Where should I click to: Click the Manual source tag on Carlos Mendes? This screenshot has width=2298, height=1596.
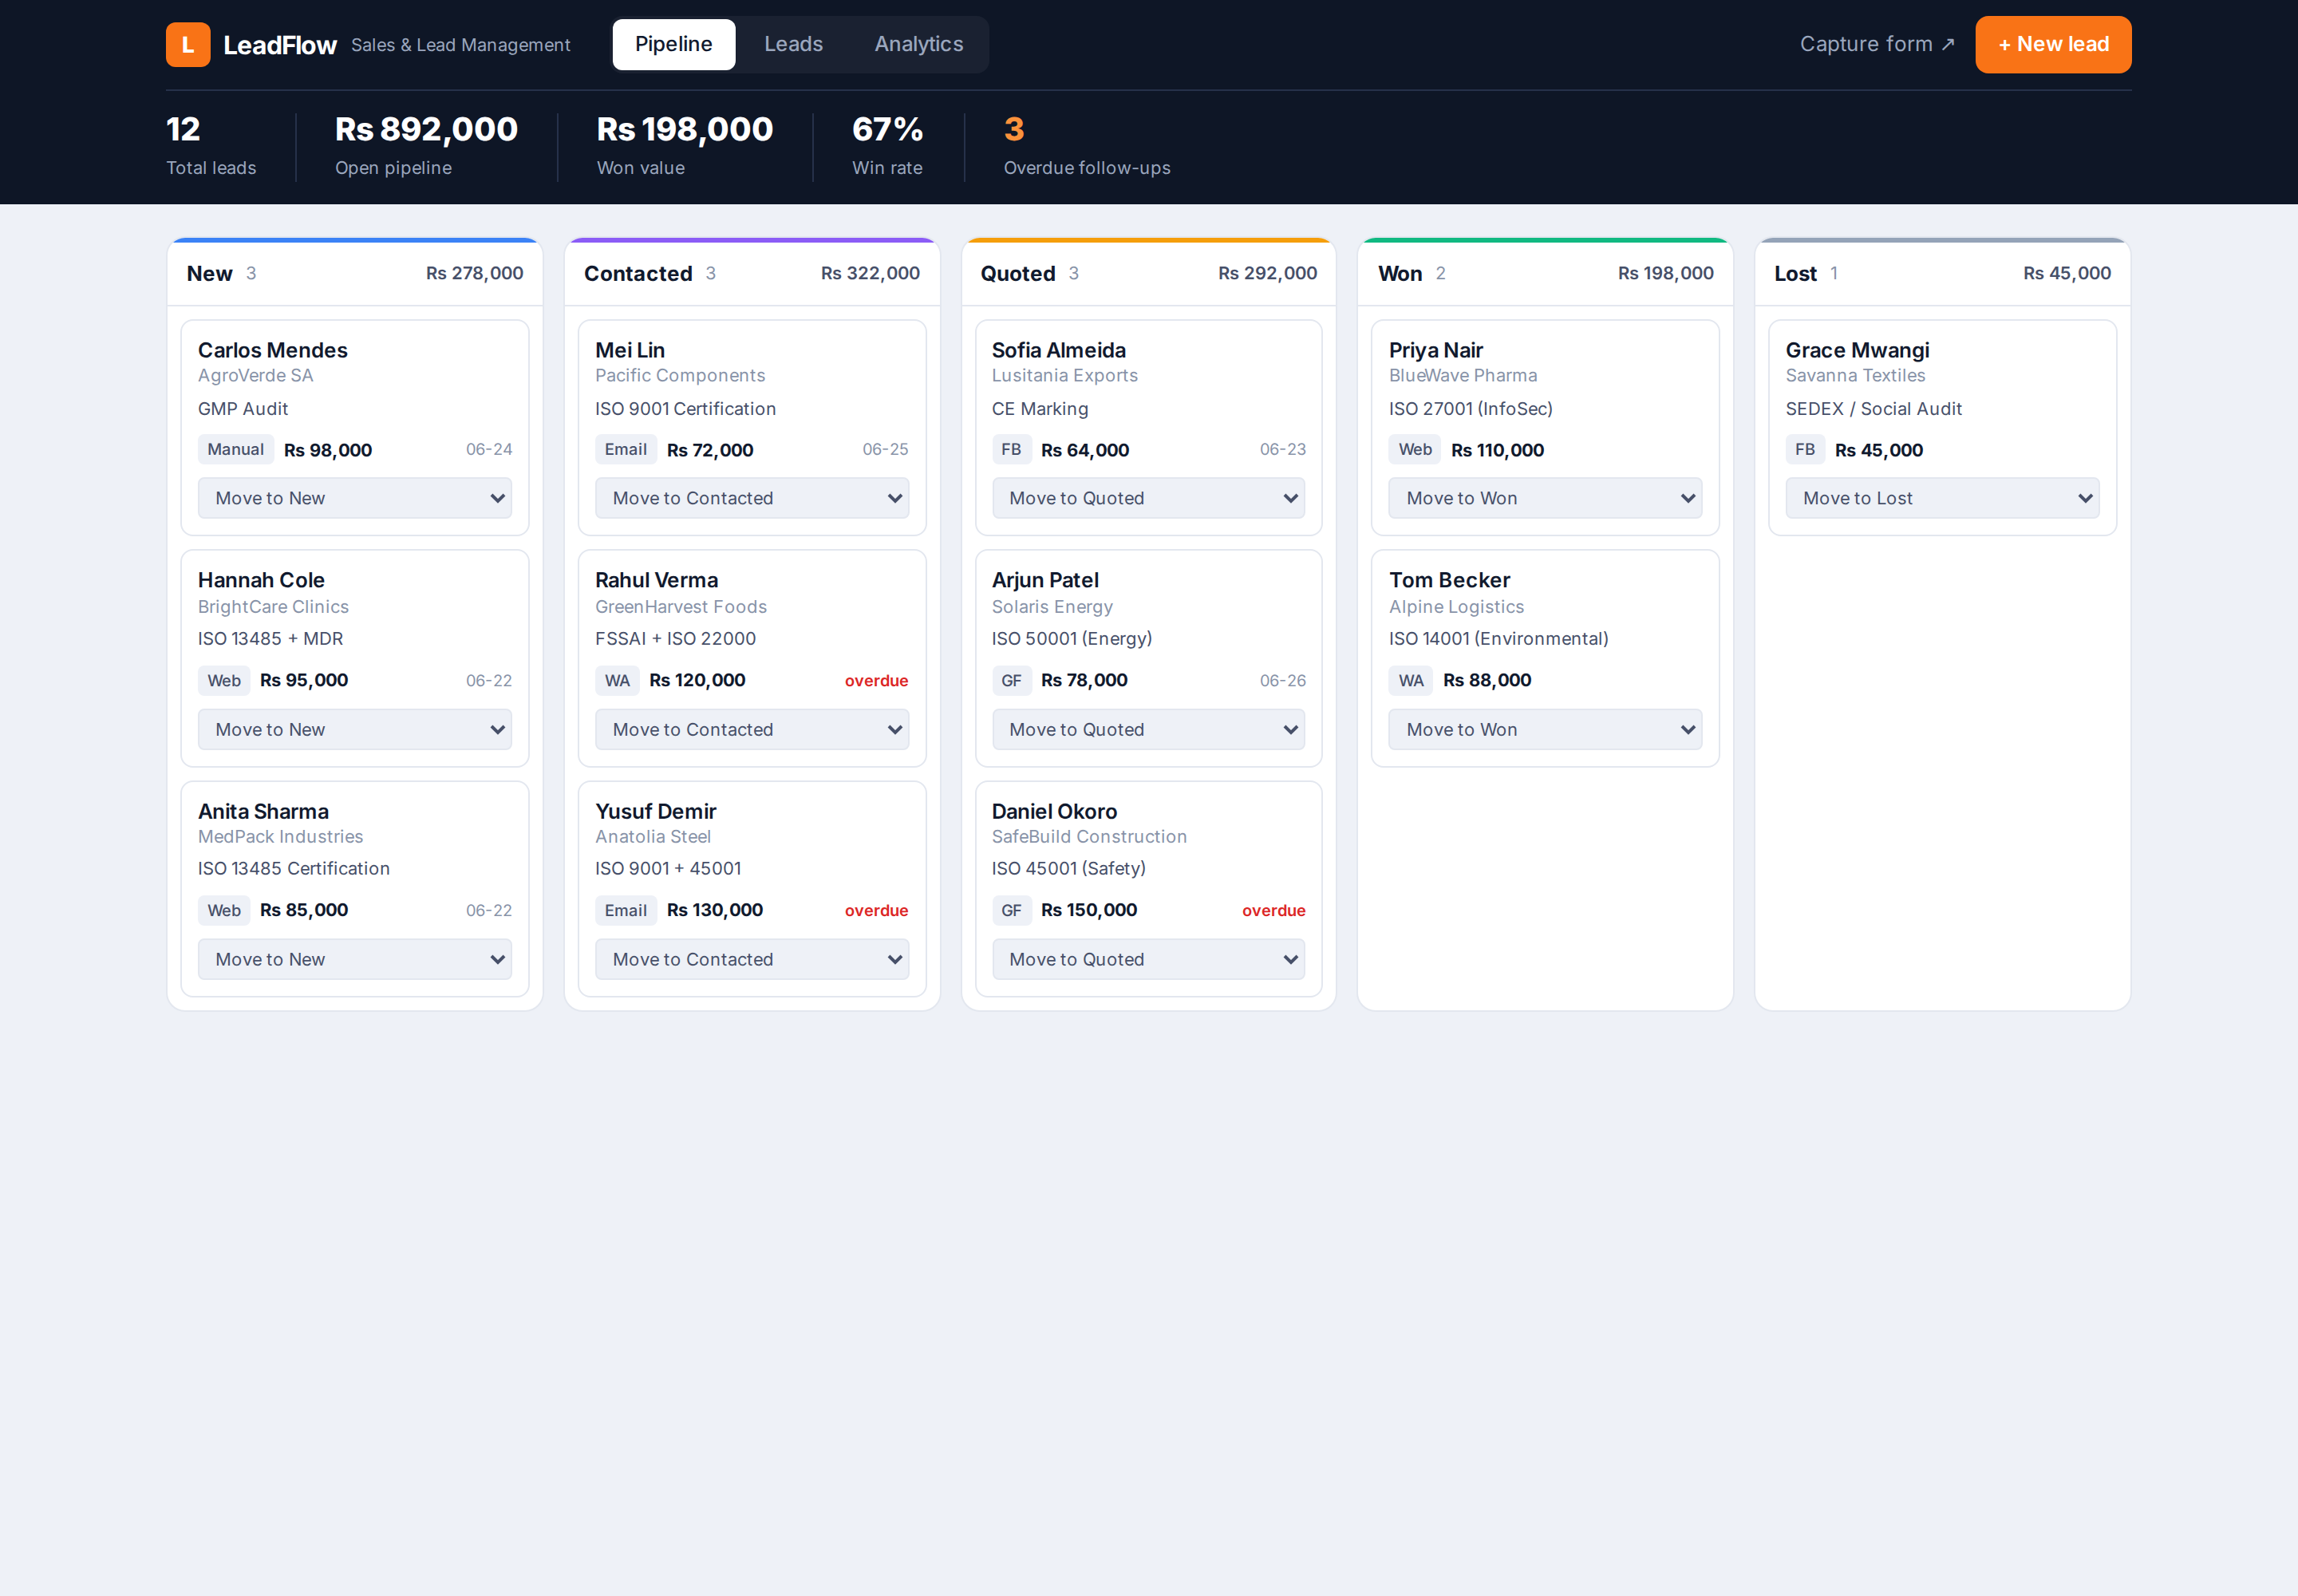235,449
